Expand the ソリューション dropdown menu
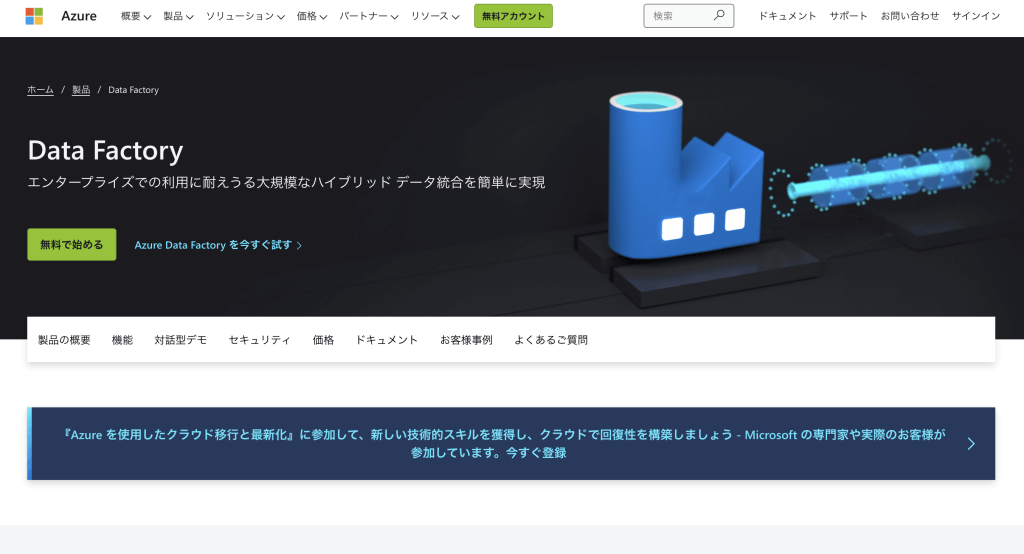The width and height of the screenshot is (1024, 554). [245, 16]
